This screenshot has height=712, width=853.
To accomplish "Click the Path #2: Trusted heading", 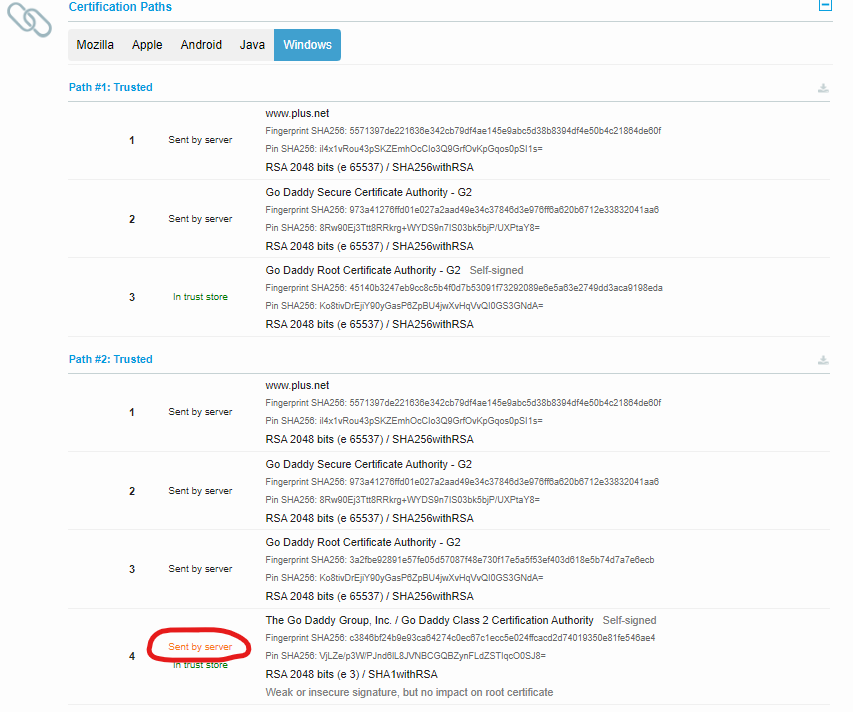I will pos(110,360).
